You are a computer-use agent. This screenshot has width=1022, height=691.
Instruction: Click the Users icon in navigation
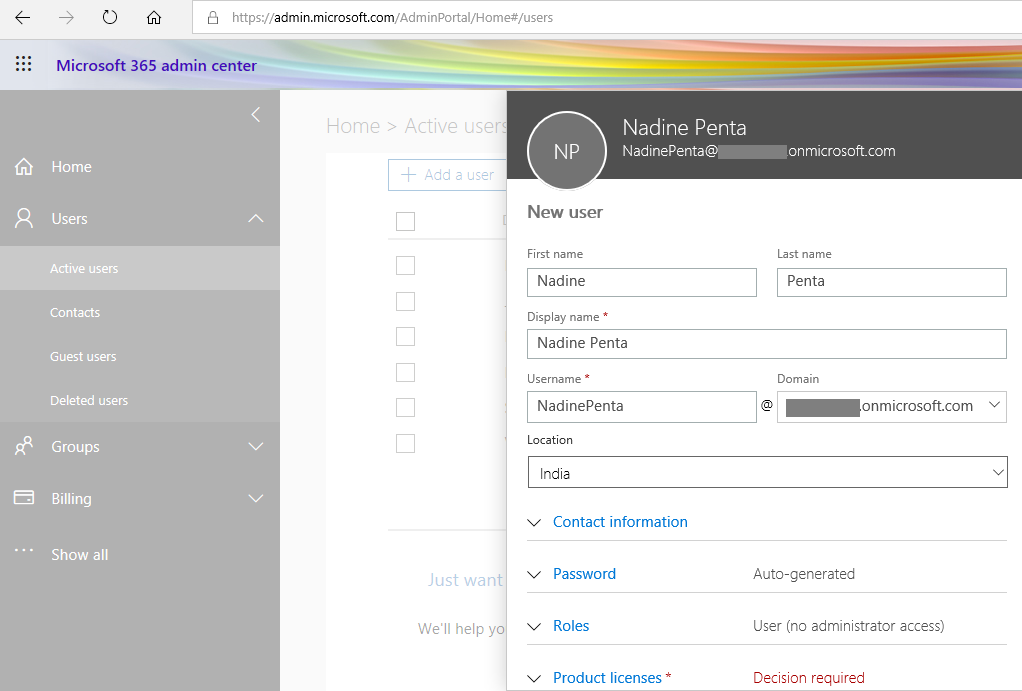point(24,218)
